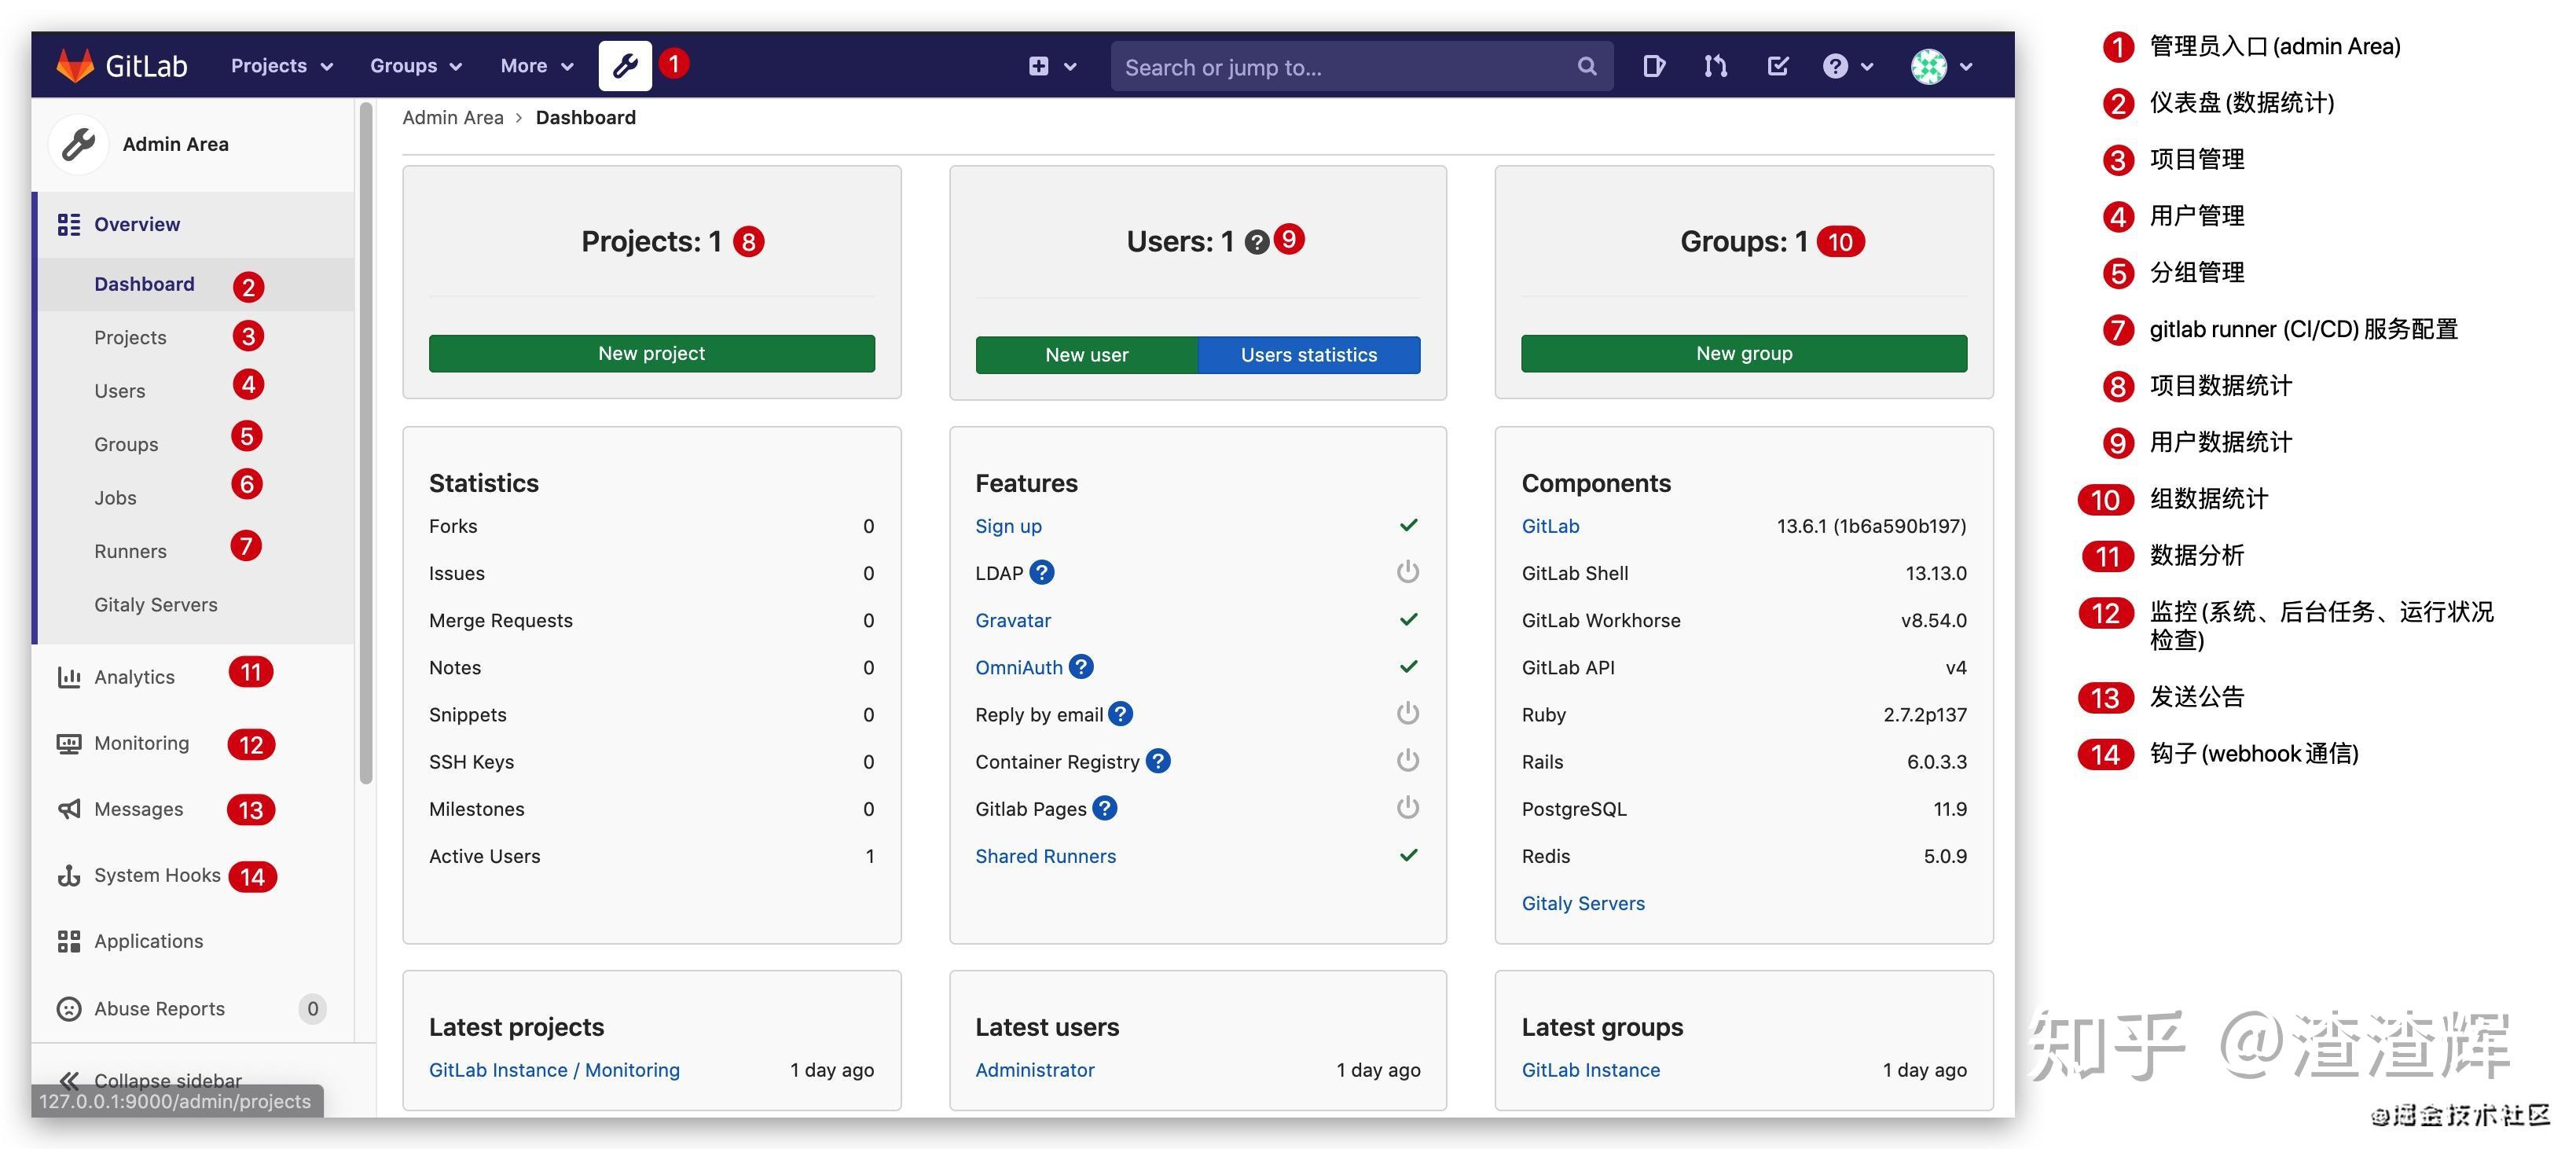Click the Collapse sidebar arrow icon
This screenshot has height=1149, width=2576.
point(68,1080)
